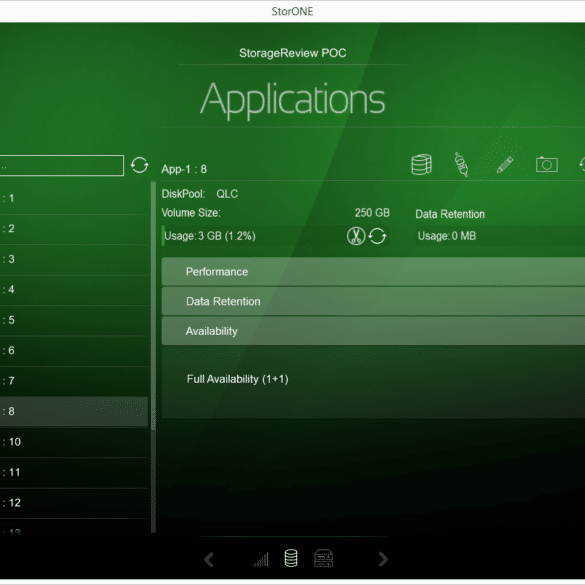The height and width of the screenshot is (585, 585).
Task: Open the signal bars performance icon in bottom nav
Action: pyautogui.click(x=260, y=560)
